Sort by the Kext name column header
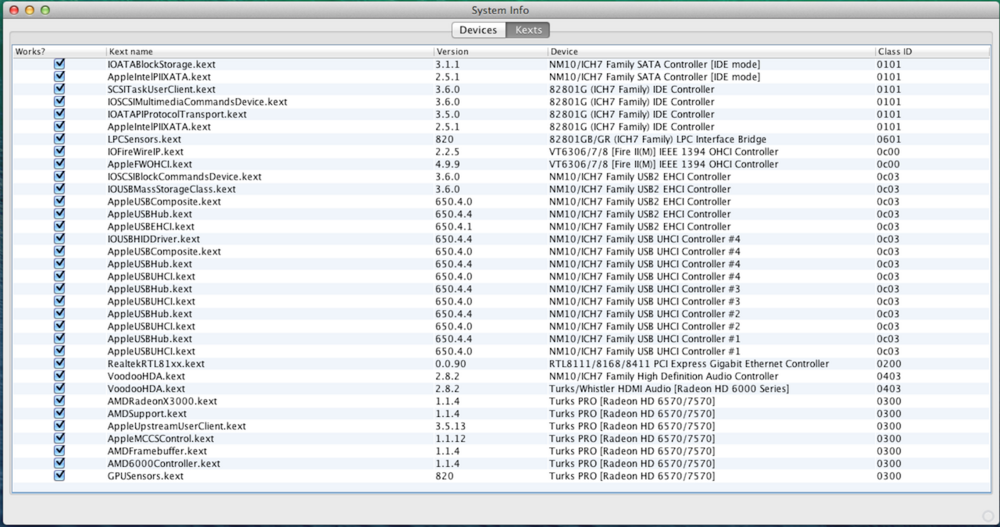Image resolution: width=1000 pixels, height=527 pixels. pos(268,51)
